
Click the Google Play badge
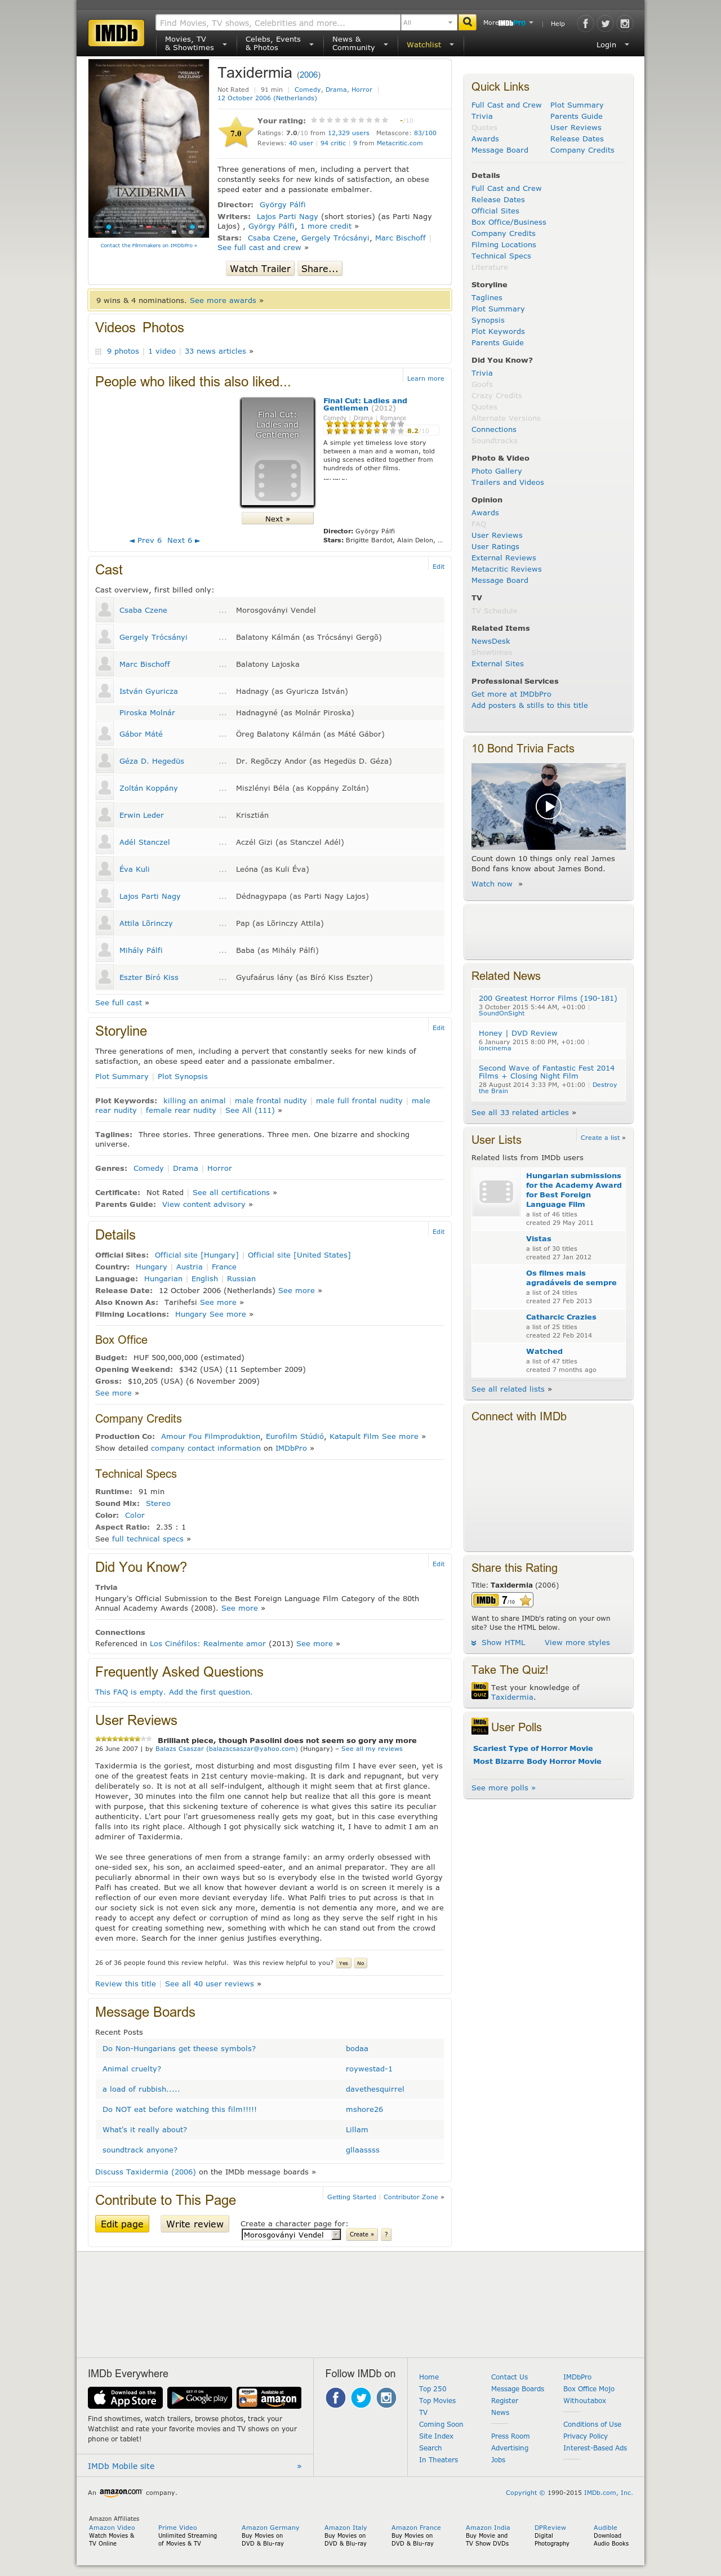(199, 2397)
